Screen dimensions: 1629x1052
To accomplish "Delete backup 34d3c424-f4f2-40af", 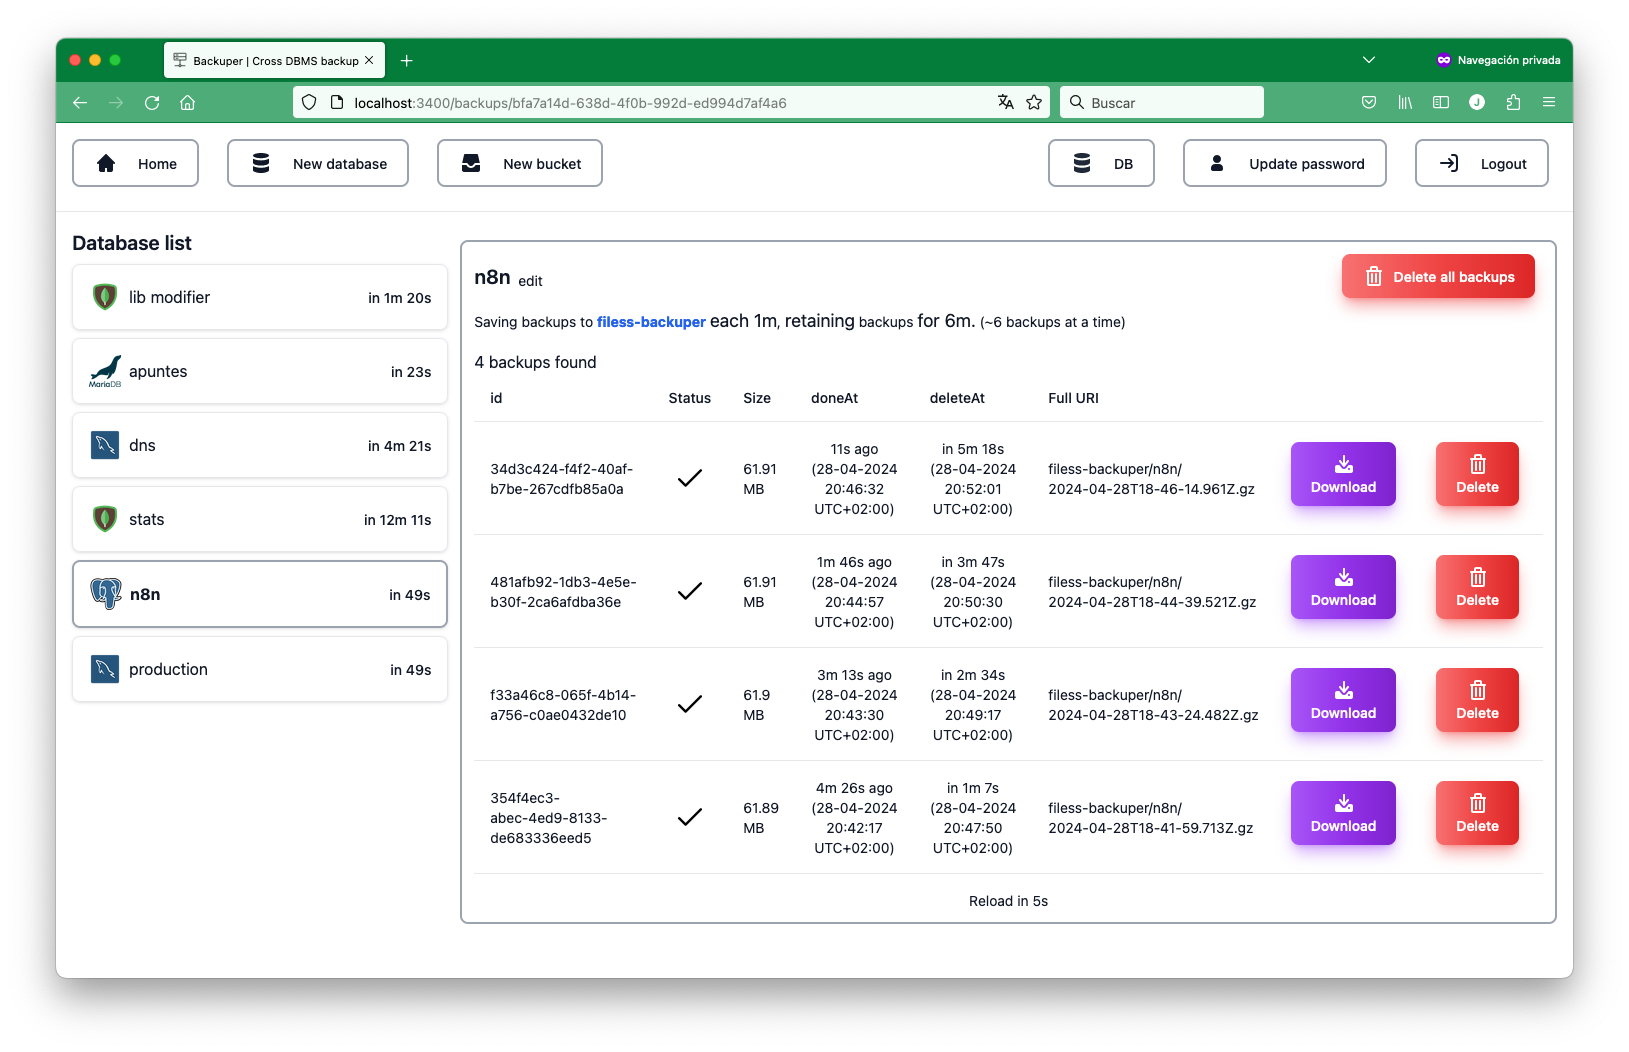I will coord(1477,474).
